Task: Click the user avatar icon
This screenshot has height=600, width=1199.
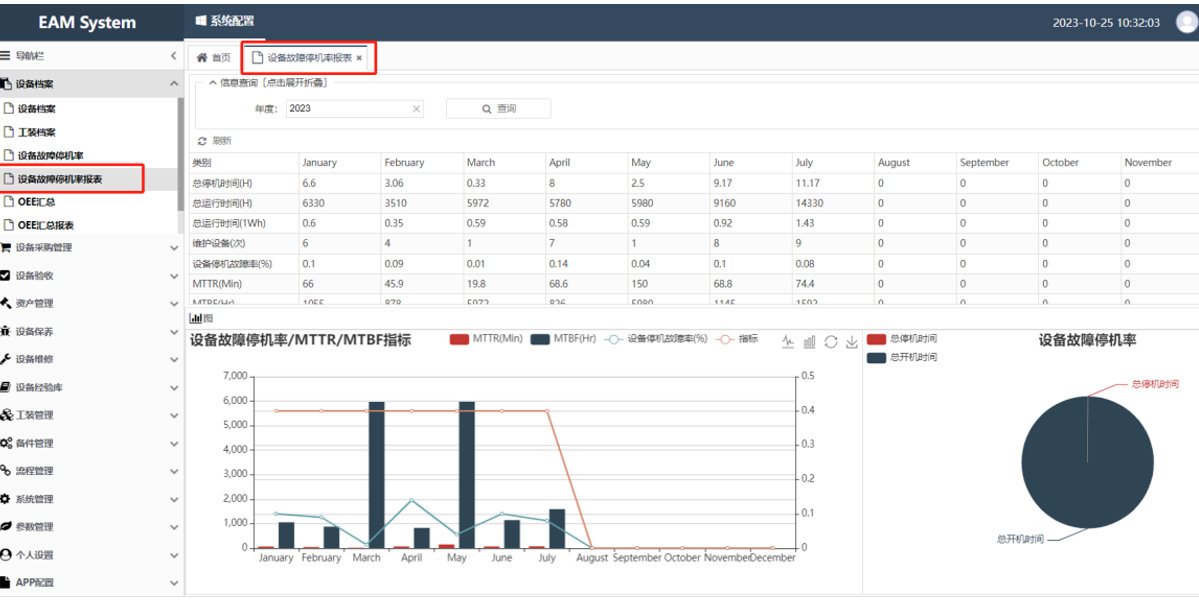Action: click(1186, 22)
